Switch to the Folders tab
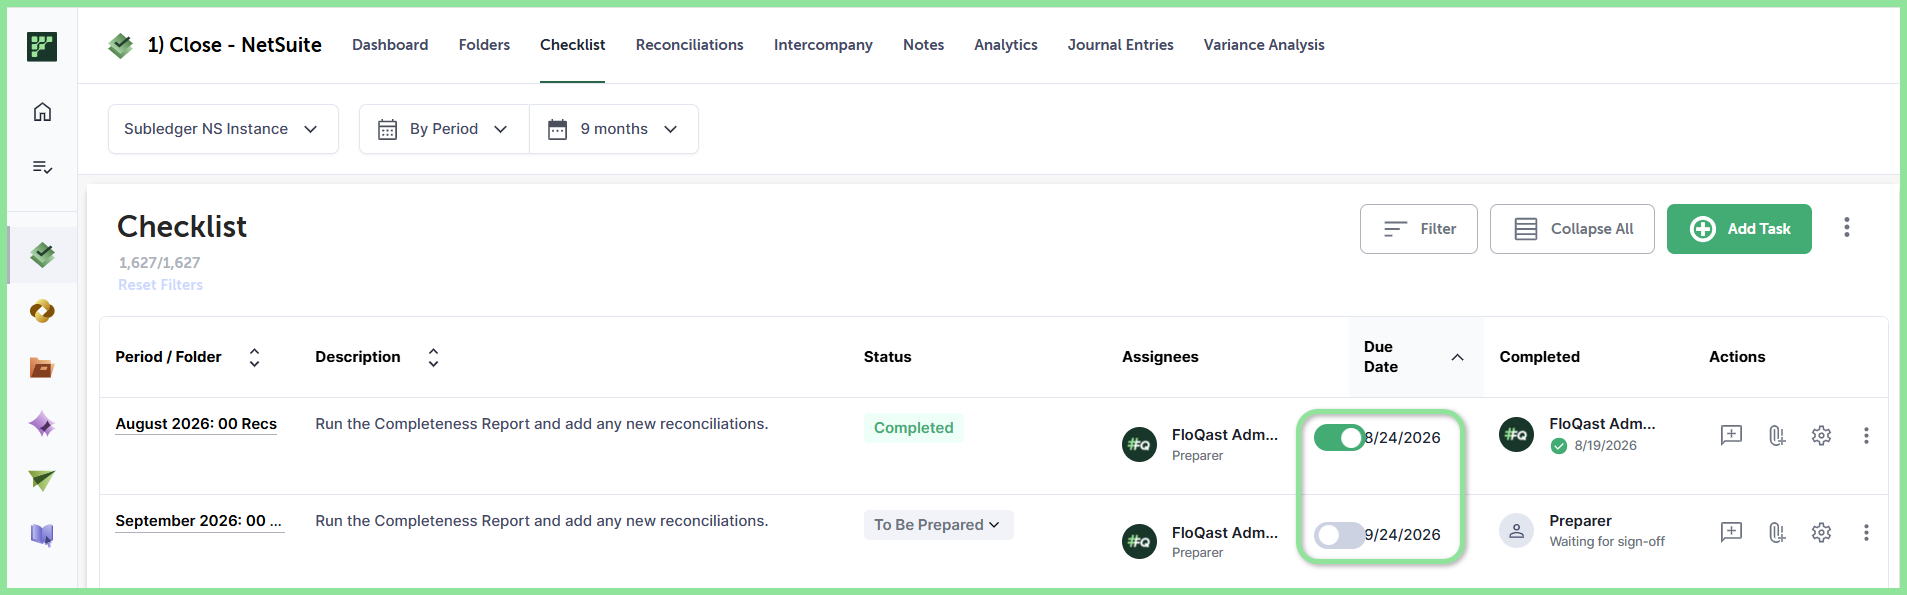Viewport: 1907px width, 595px height. point(484,45)
